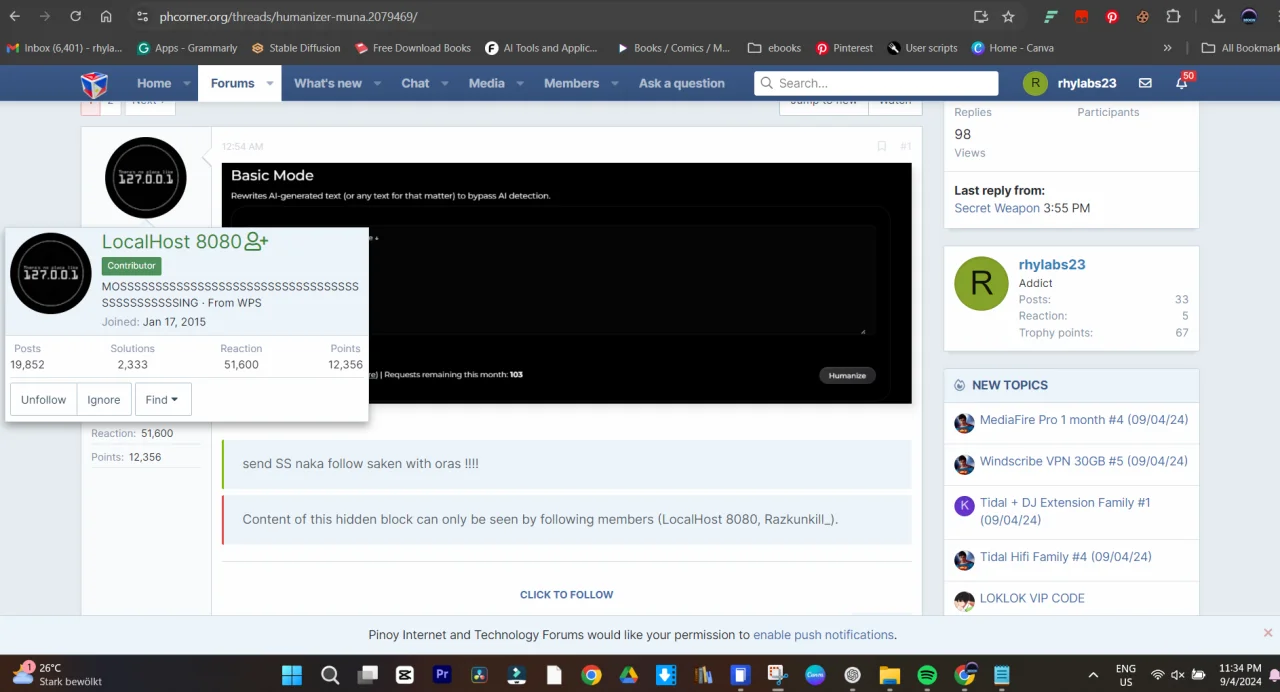Screen dimensions: 1280x692
Task: Open DaVinci Resolve taskbar icon
Action: (479, 675)
